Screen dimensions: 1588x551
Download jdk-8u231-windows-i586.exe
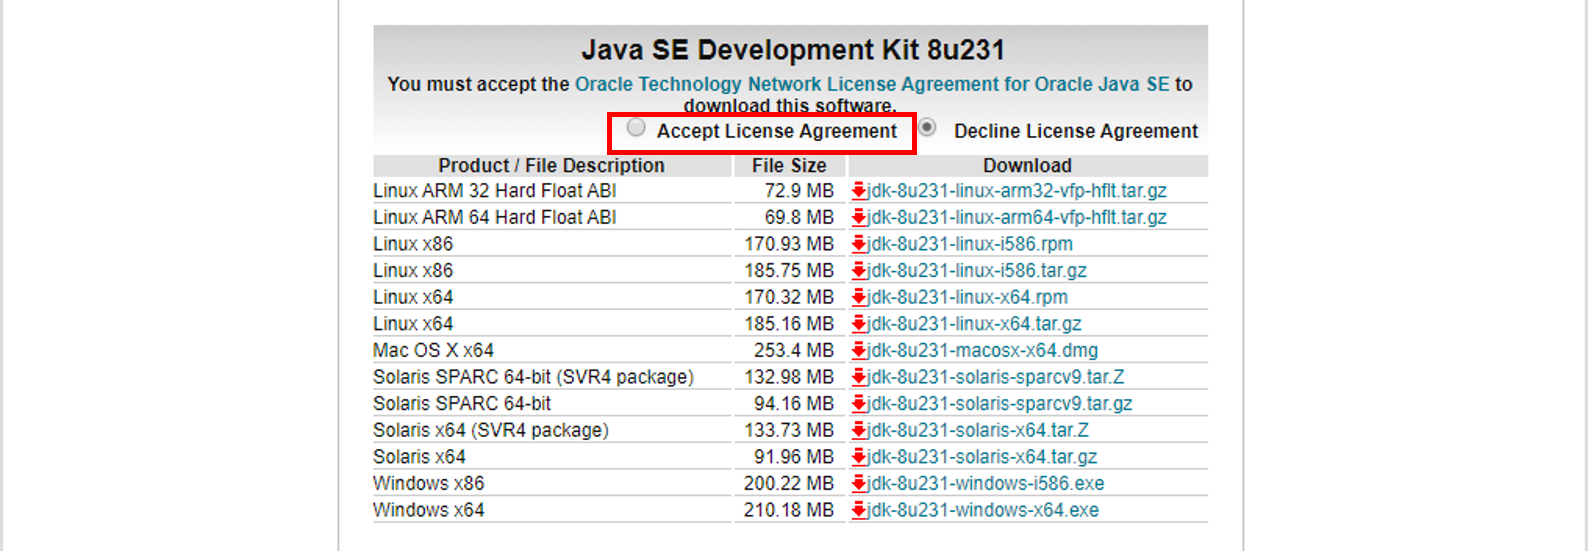(x=986, y=484)
